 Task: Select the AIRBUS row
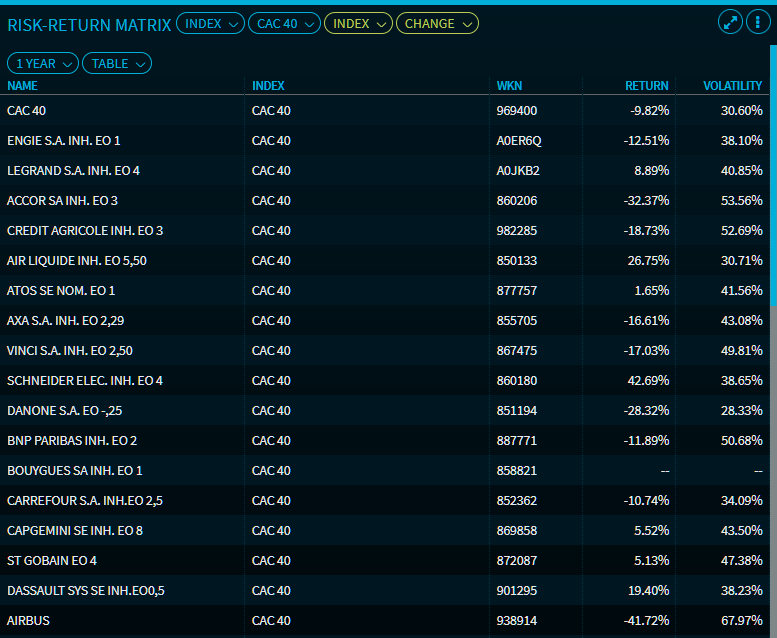point(28,621)
